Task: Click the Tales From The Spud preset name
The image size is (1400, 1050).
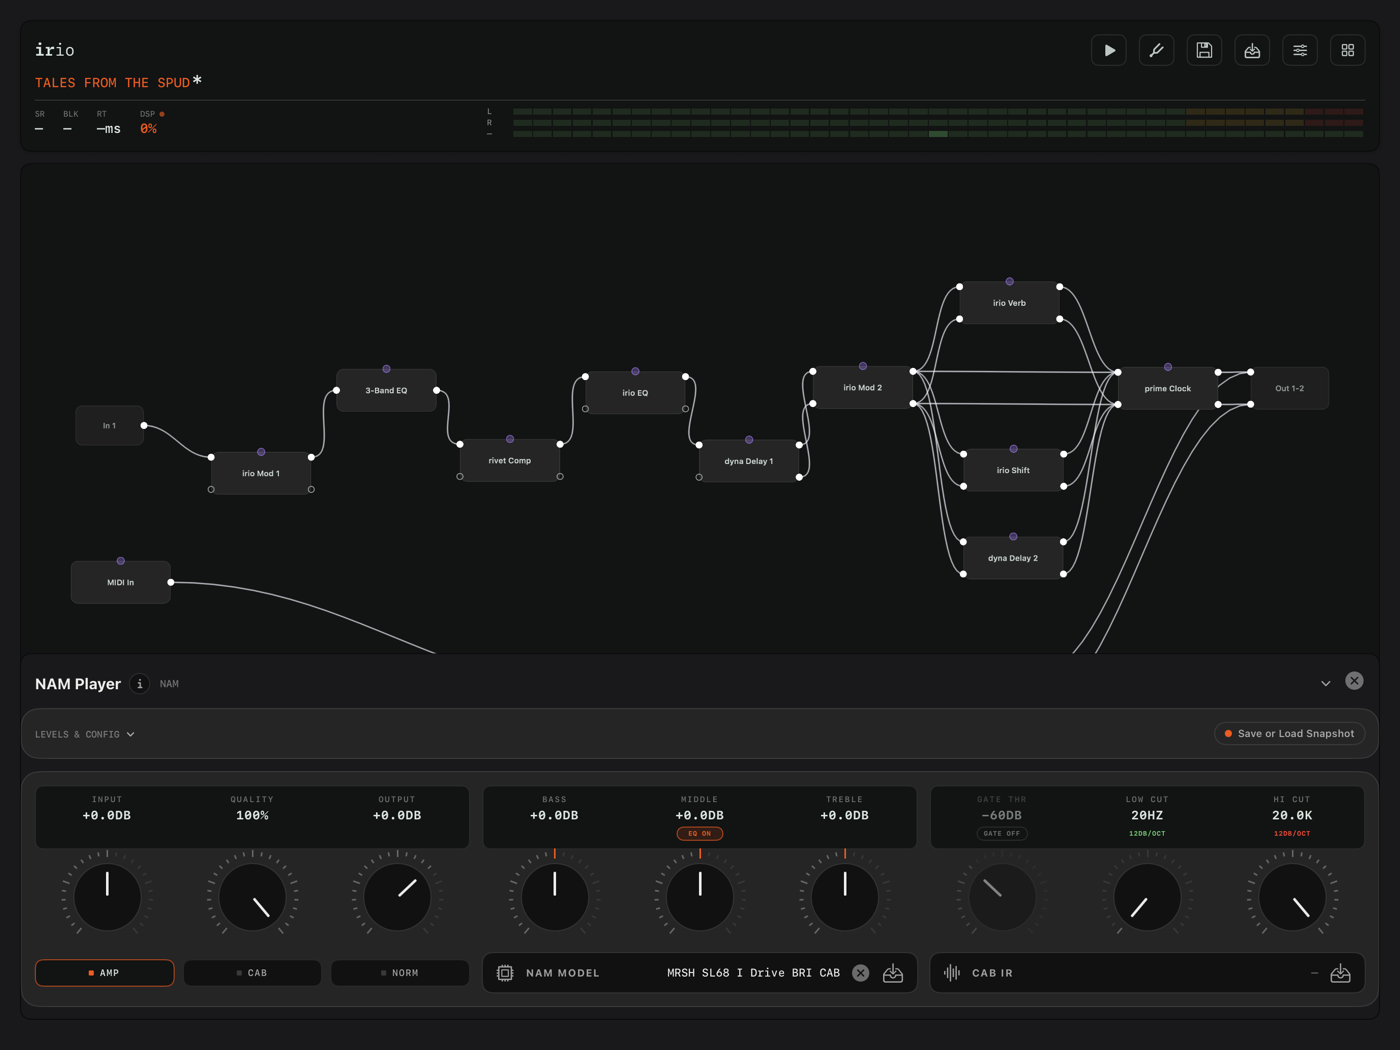Action: coord(113,83)
